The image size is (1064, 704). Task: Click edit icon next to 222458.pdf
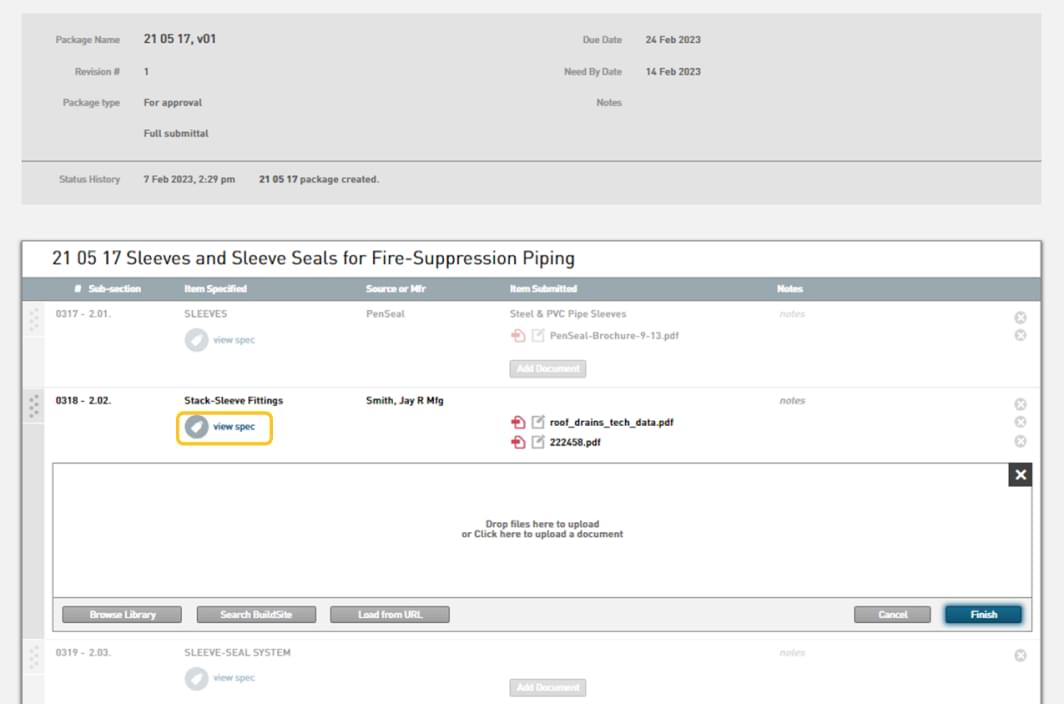point(538,442)
